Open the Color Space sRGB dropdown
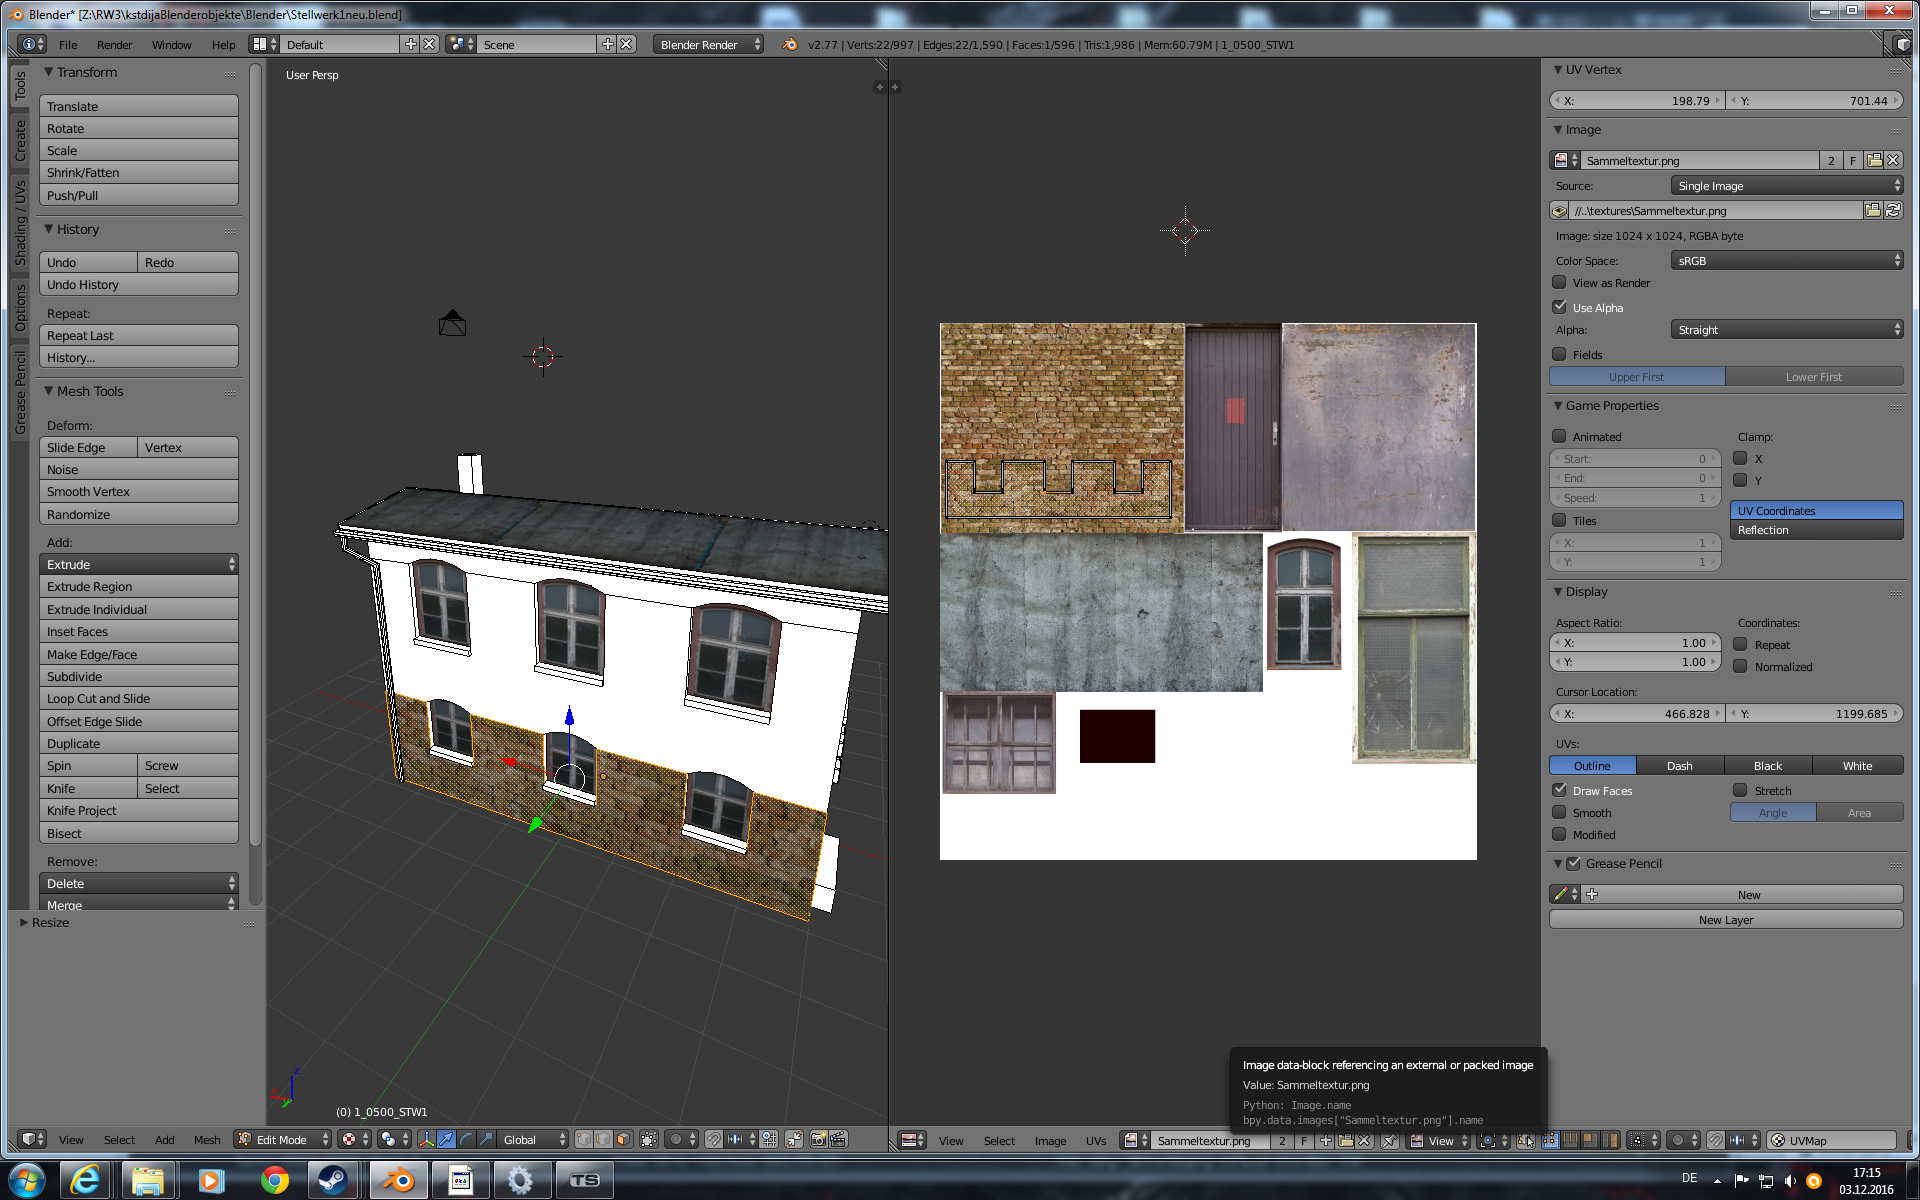This screenshot has width=1920, height=1200. (1787, 260)
